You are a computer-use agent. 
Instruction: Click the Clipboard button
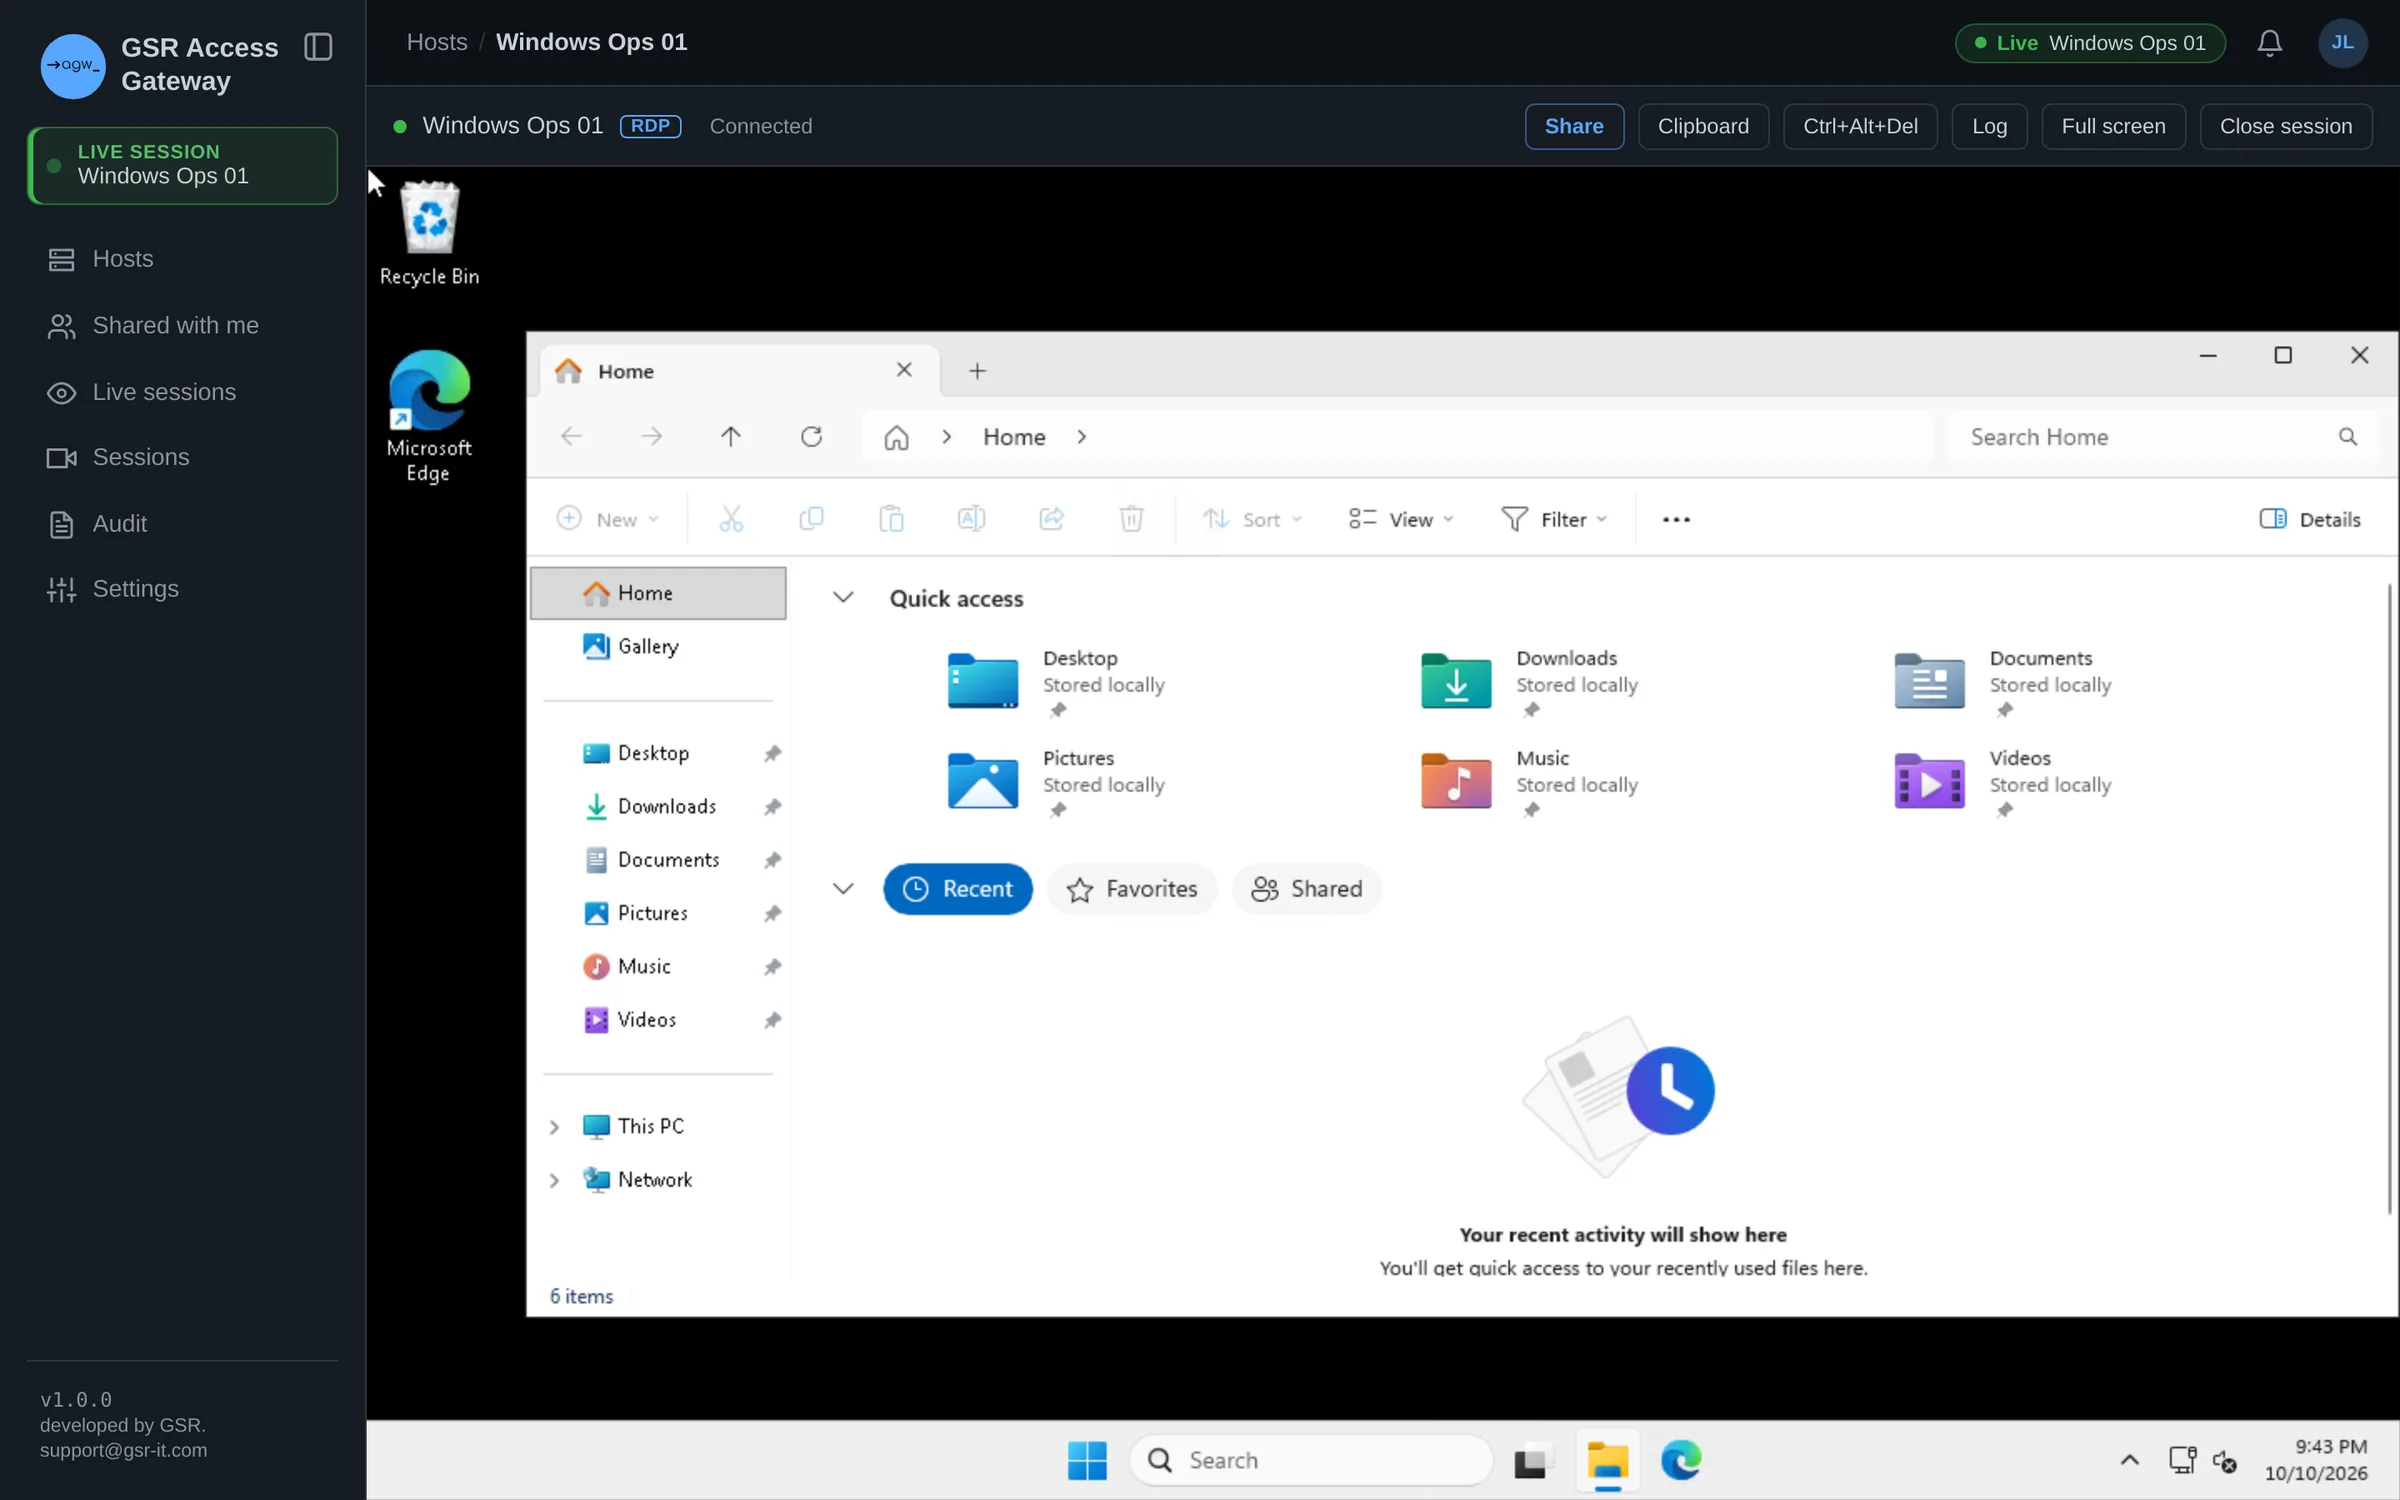(1703, 126)
